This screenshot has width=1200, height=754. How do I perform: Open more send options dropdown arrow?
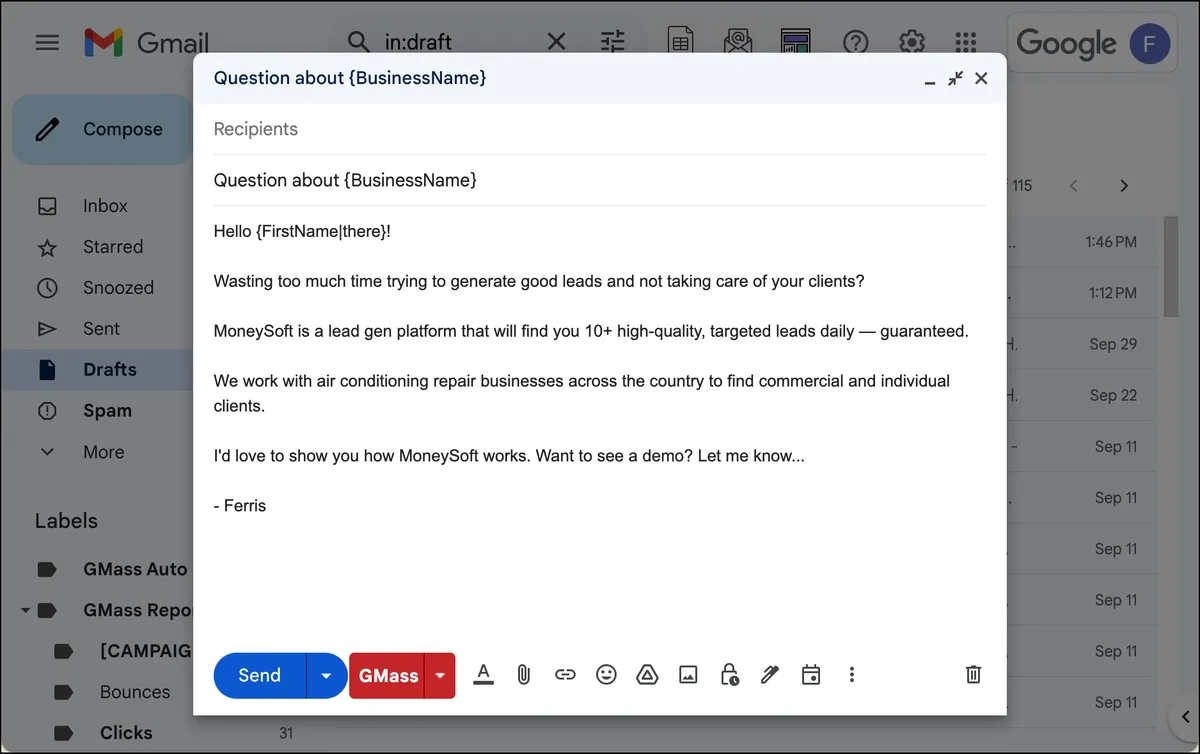click(326, 675)
